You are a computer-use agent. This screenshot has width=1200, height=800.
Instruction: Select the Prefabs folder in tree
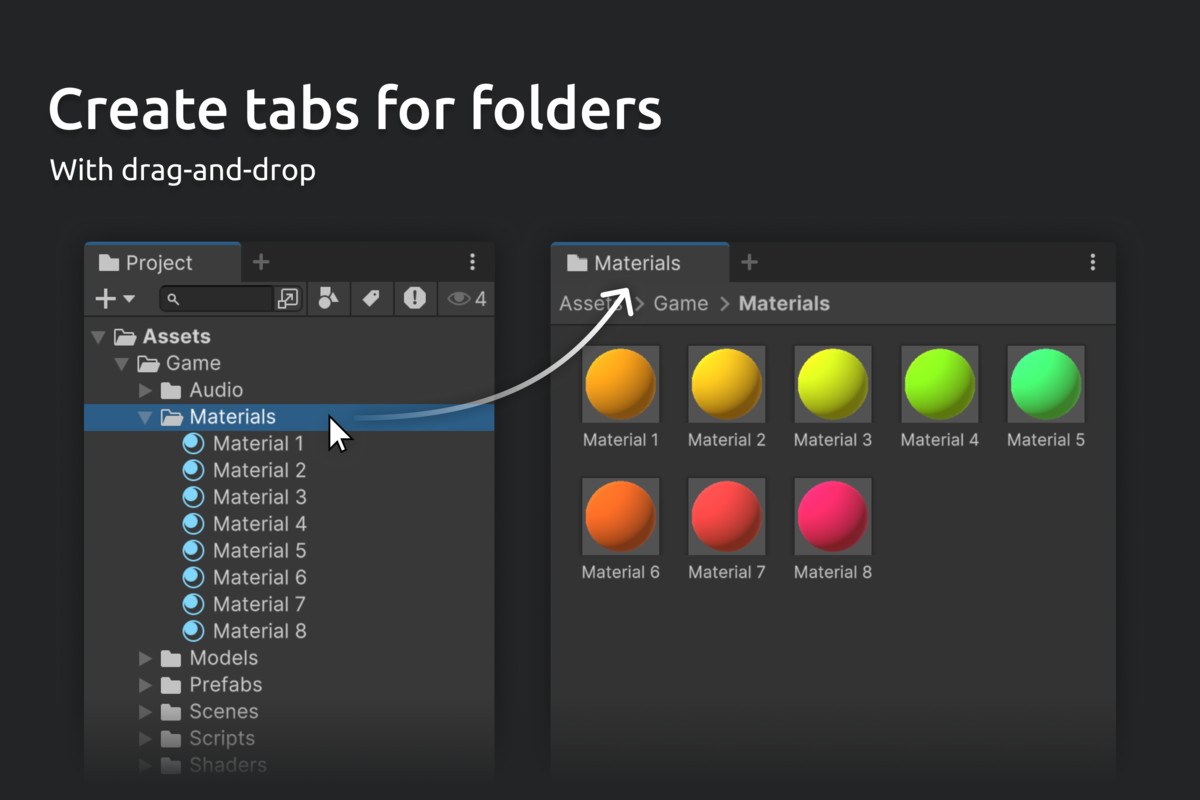click(x=211, y=685)
